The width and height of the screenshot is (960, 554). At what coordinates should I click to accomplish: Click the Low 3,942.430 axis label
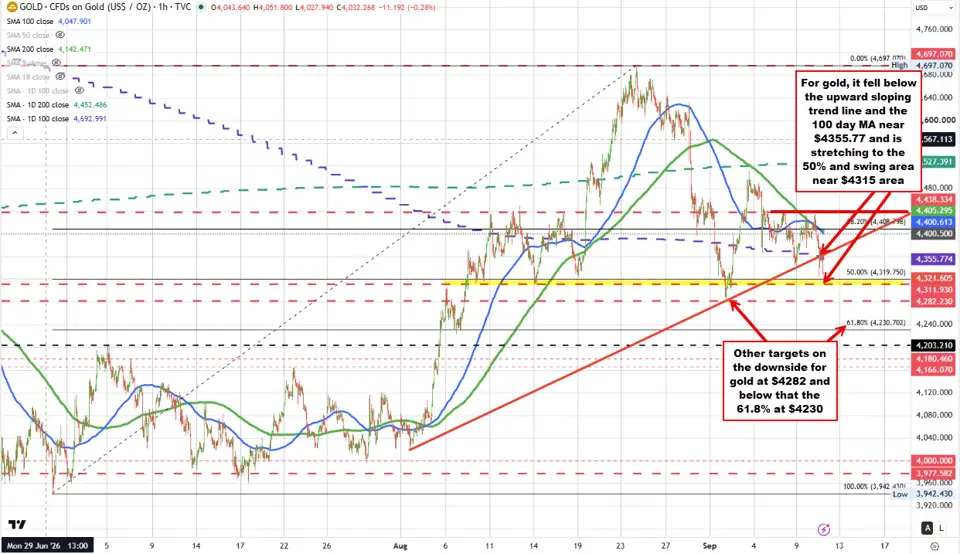pyautogui.click(x=922, y=495)
